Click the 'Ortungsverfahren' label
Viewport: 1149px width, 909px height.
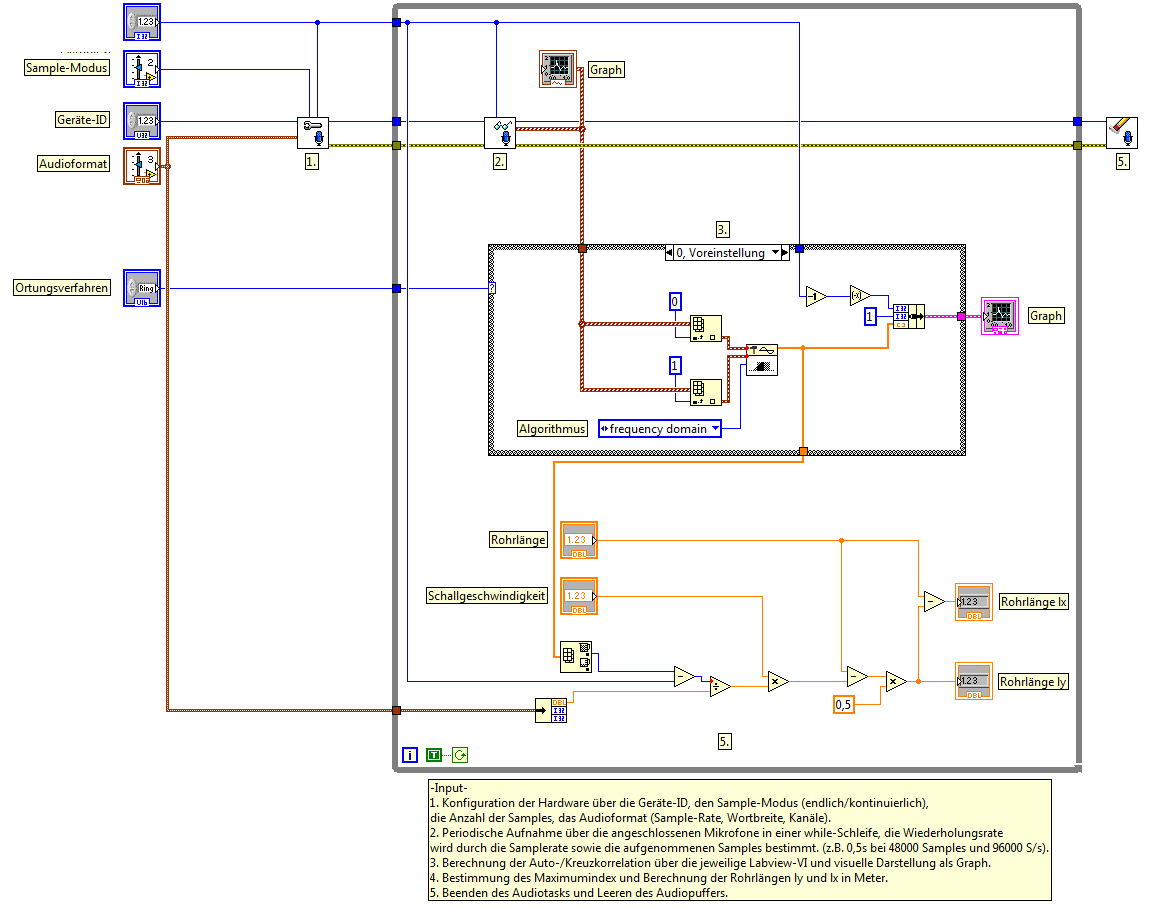pos(62,287)
